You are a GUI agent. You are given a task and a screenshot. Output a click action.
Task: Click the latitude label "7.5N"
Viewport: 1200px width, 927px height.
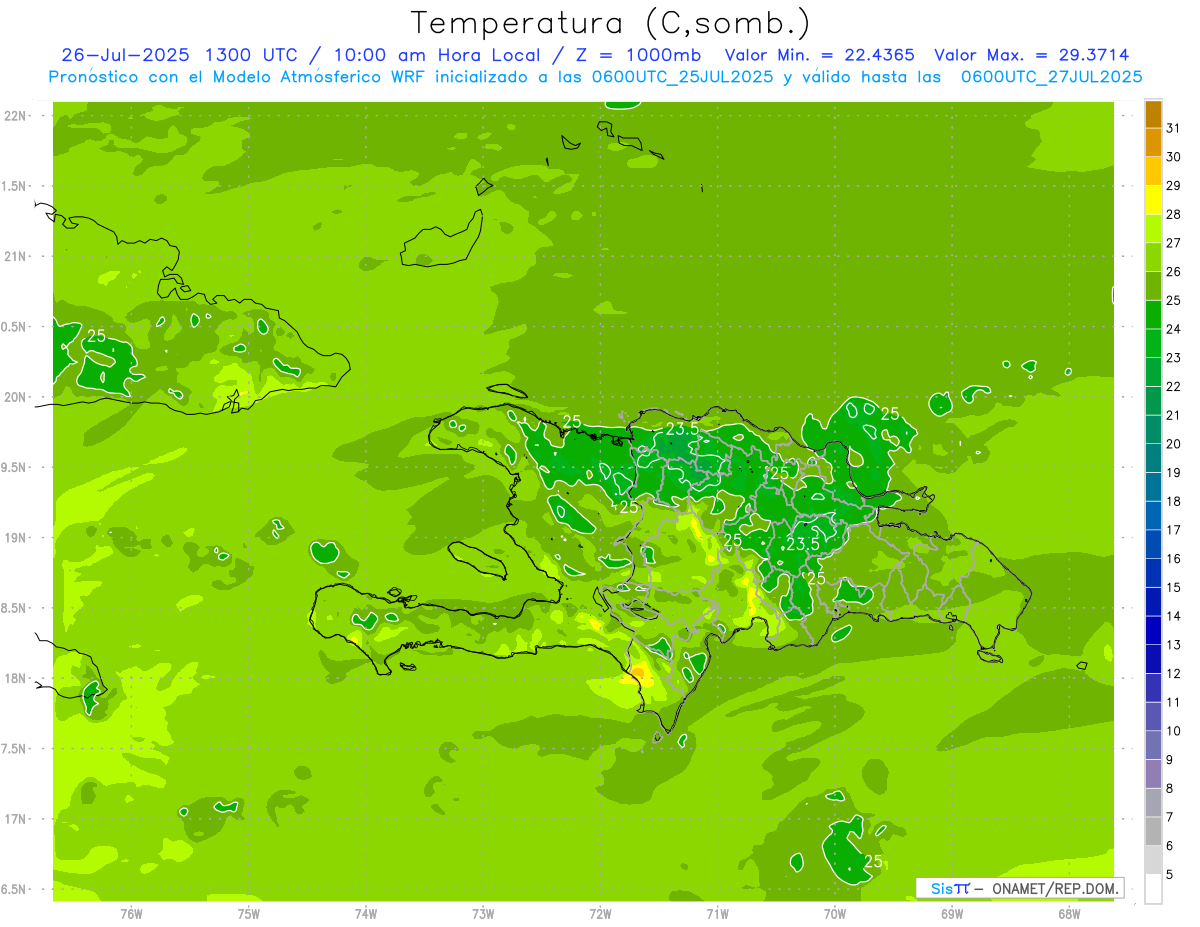[x=13, y=748]
